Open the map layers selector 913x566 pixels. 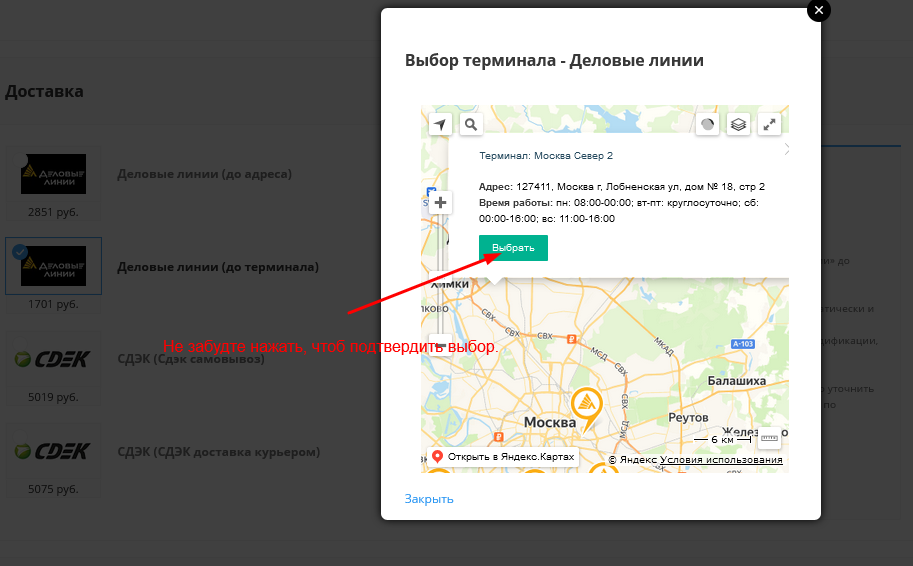[738, 124]
